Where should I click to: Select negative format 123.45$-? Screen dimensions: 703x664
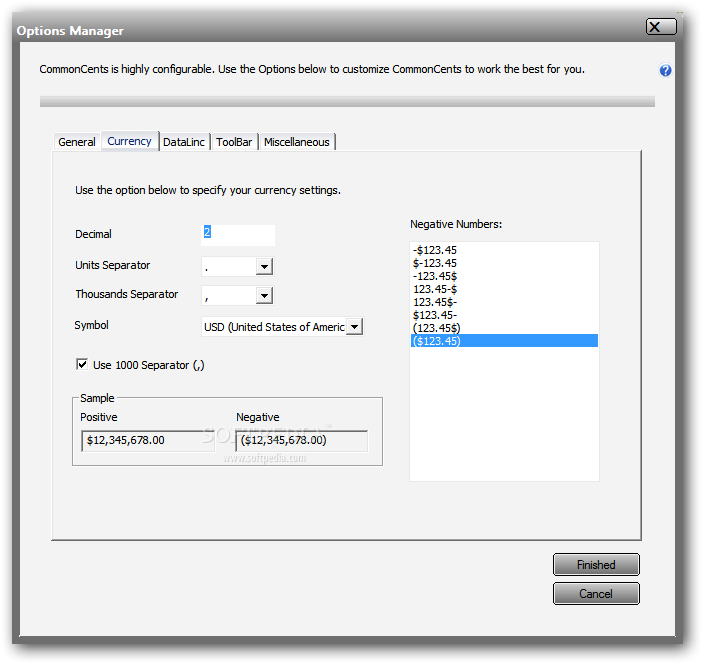coord(504,302)
